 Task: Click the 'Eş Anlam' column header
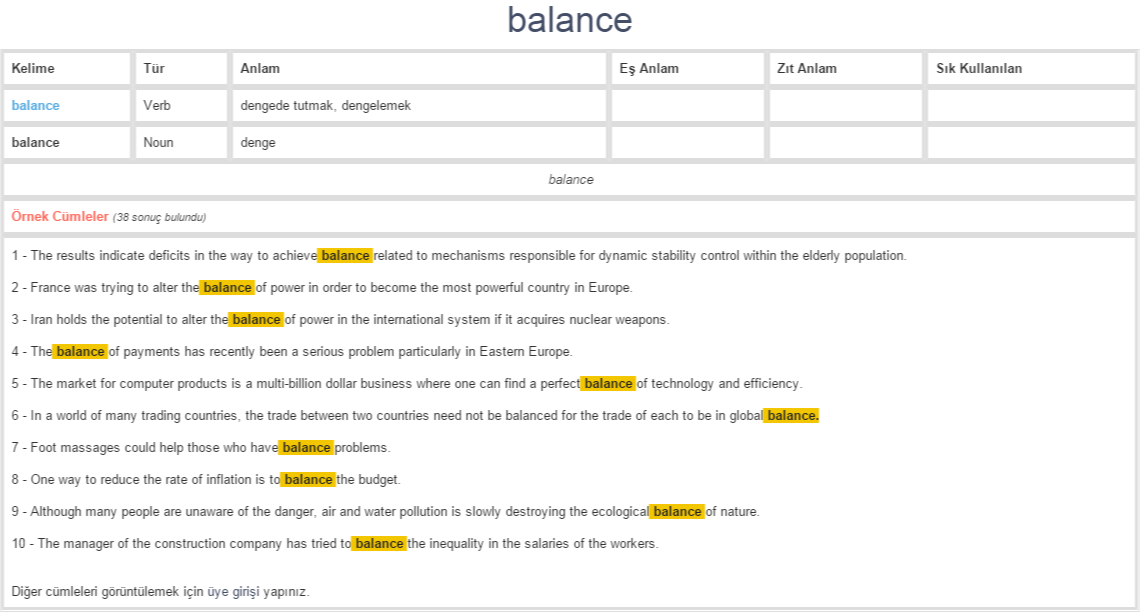coord(649,69)
